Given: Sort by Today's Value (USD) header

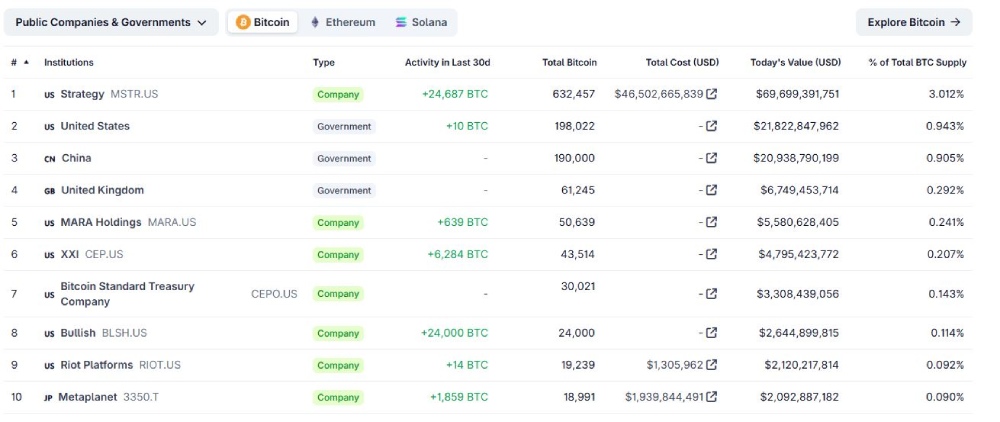Looking at the screenshot, I should [795, 62].
